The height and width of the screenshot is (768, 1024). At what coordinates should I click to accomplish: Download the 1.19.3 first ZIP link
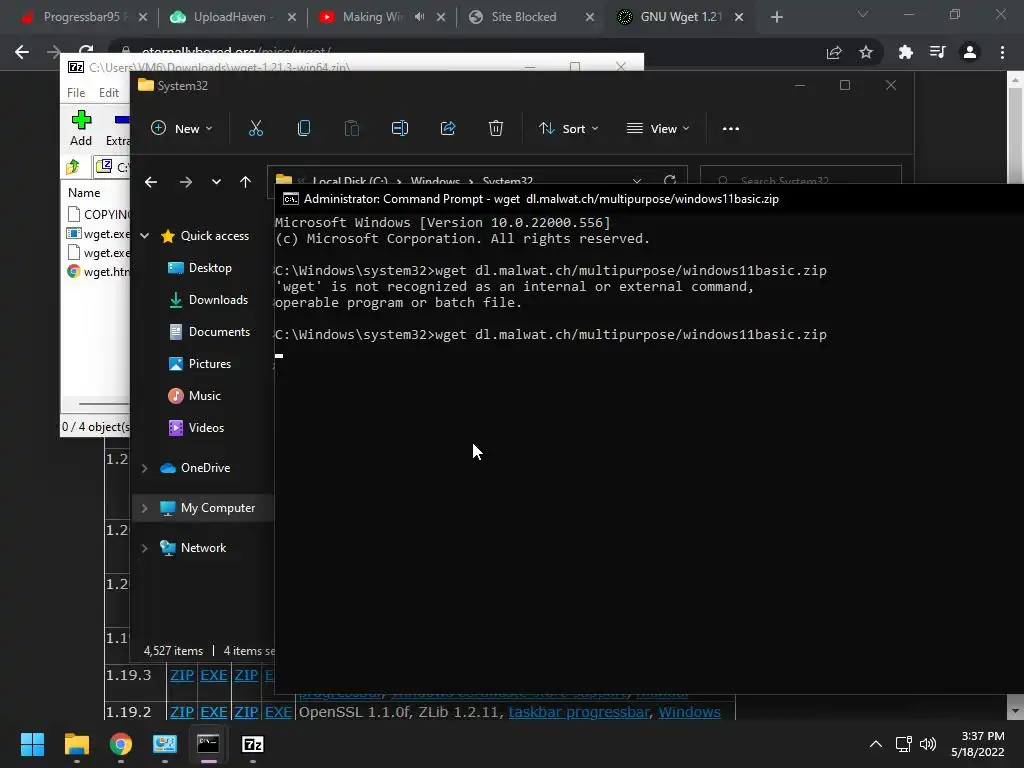[182, 675]
